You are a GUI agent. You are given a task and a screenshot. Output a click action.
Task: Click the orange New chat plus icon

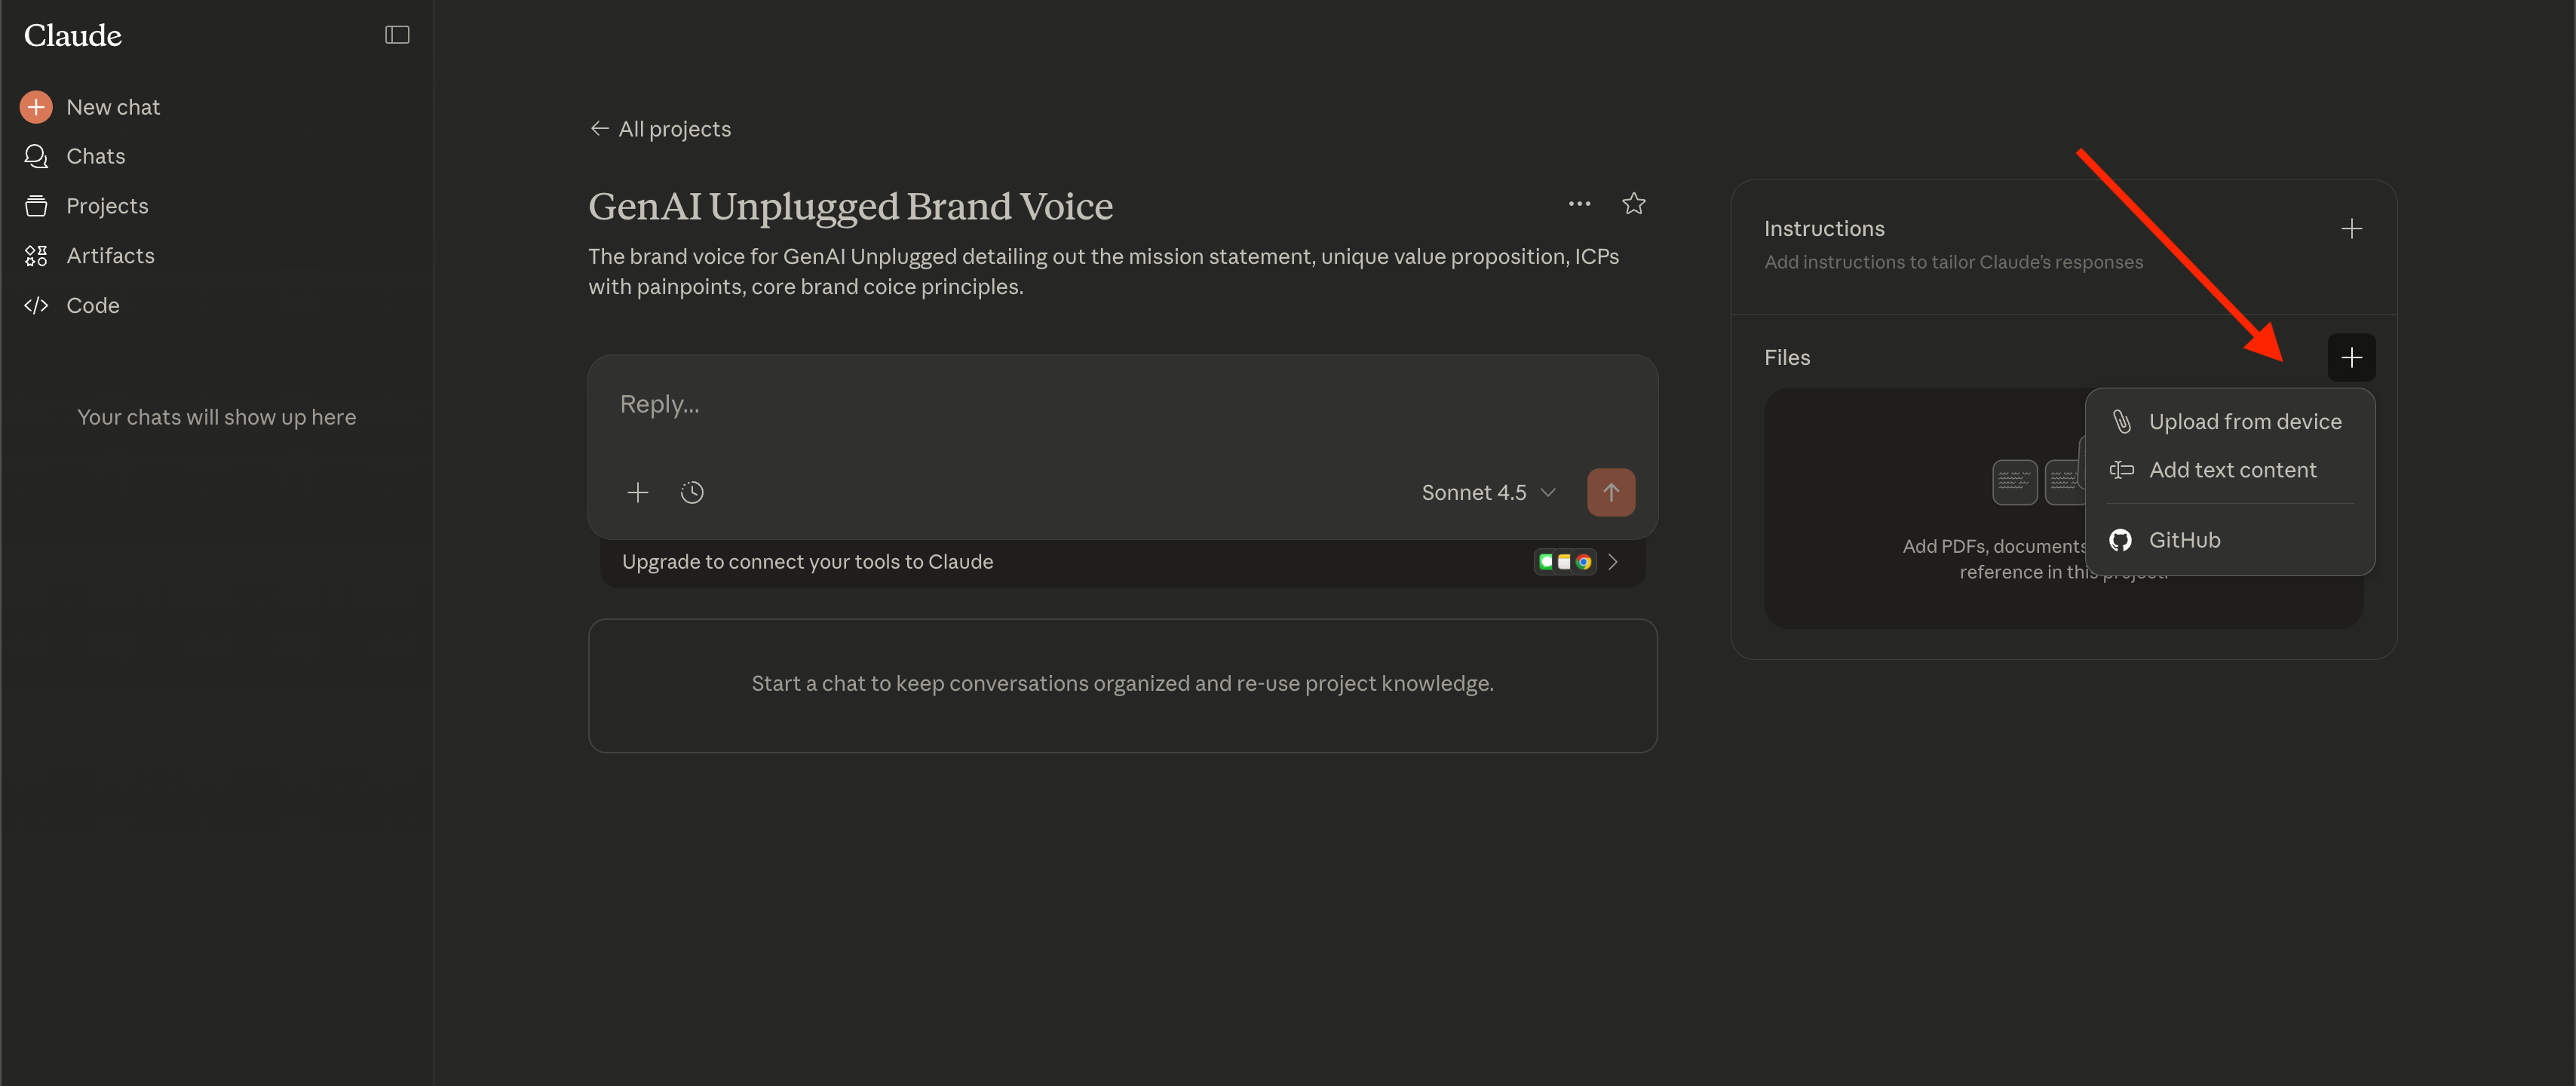coord(36,107)
